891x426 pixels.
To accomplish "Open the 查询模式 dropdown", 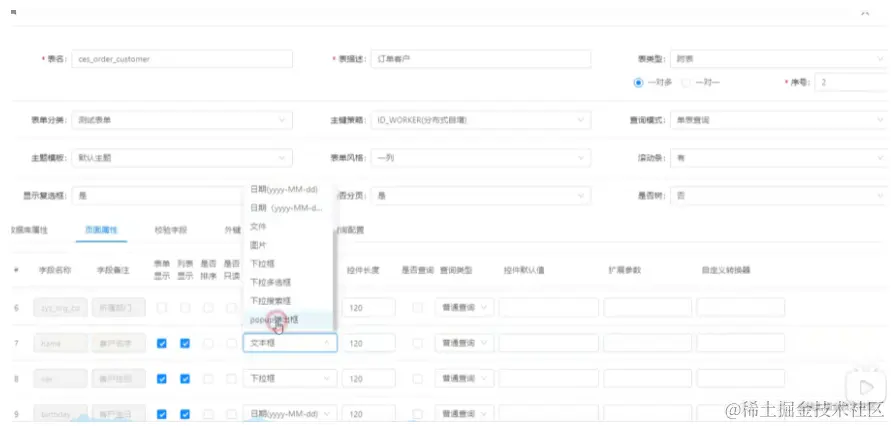I will (779, 120).
